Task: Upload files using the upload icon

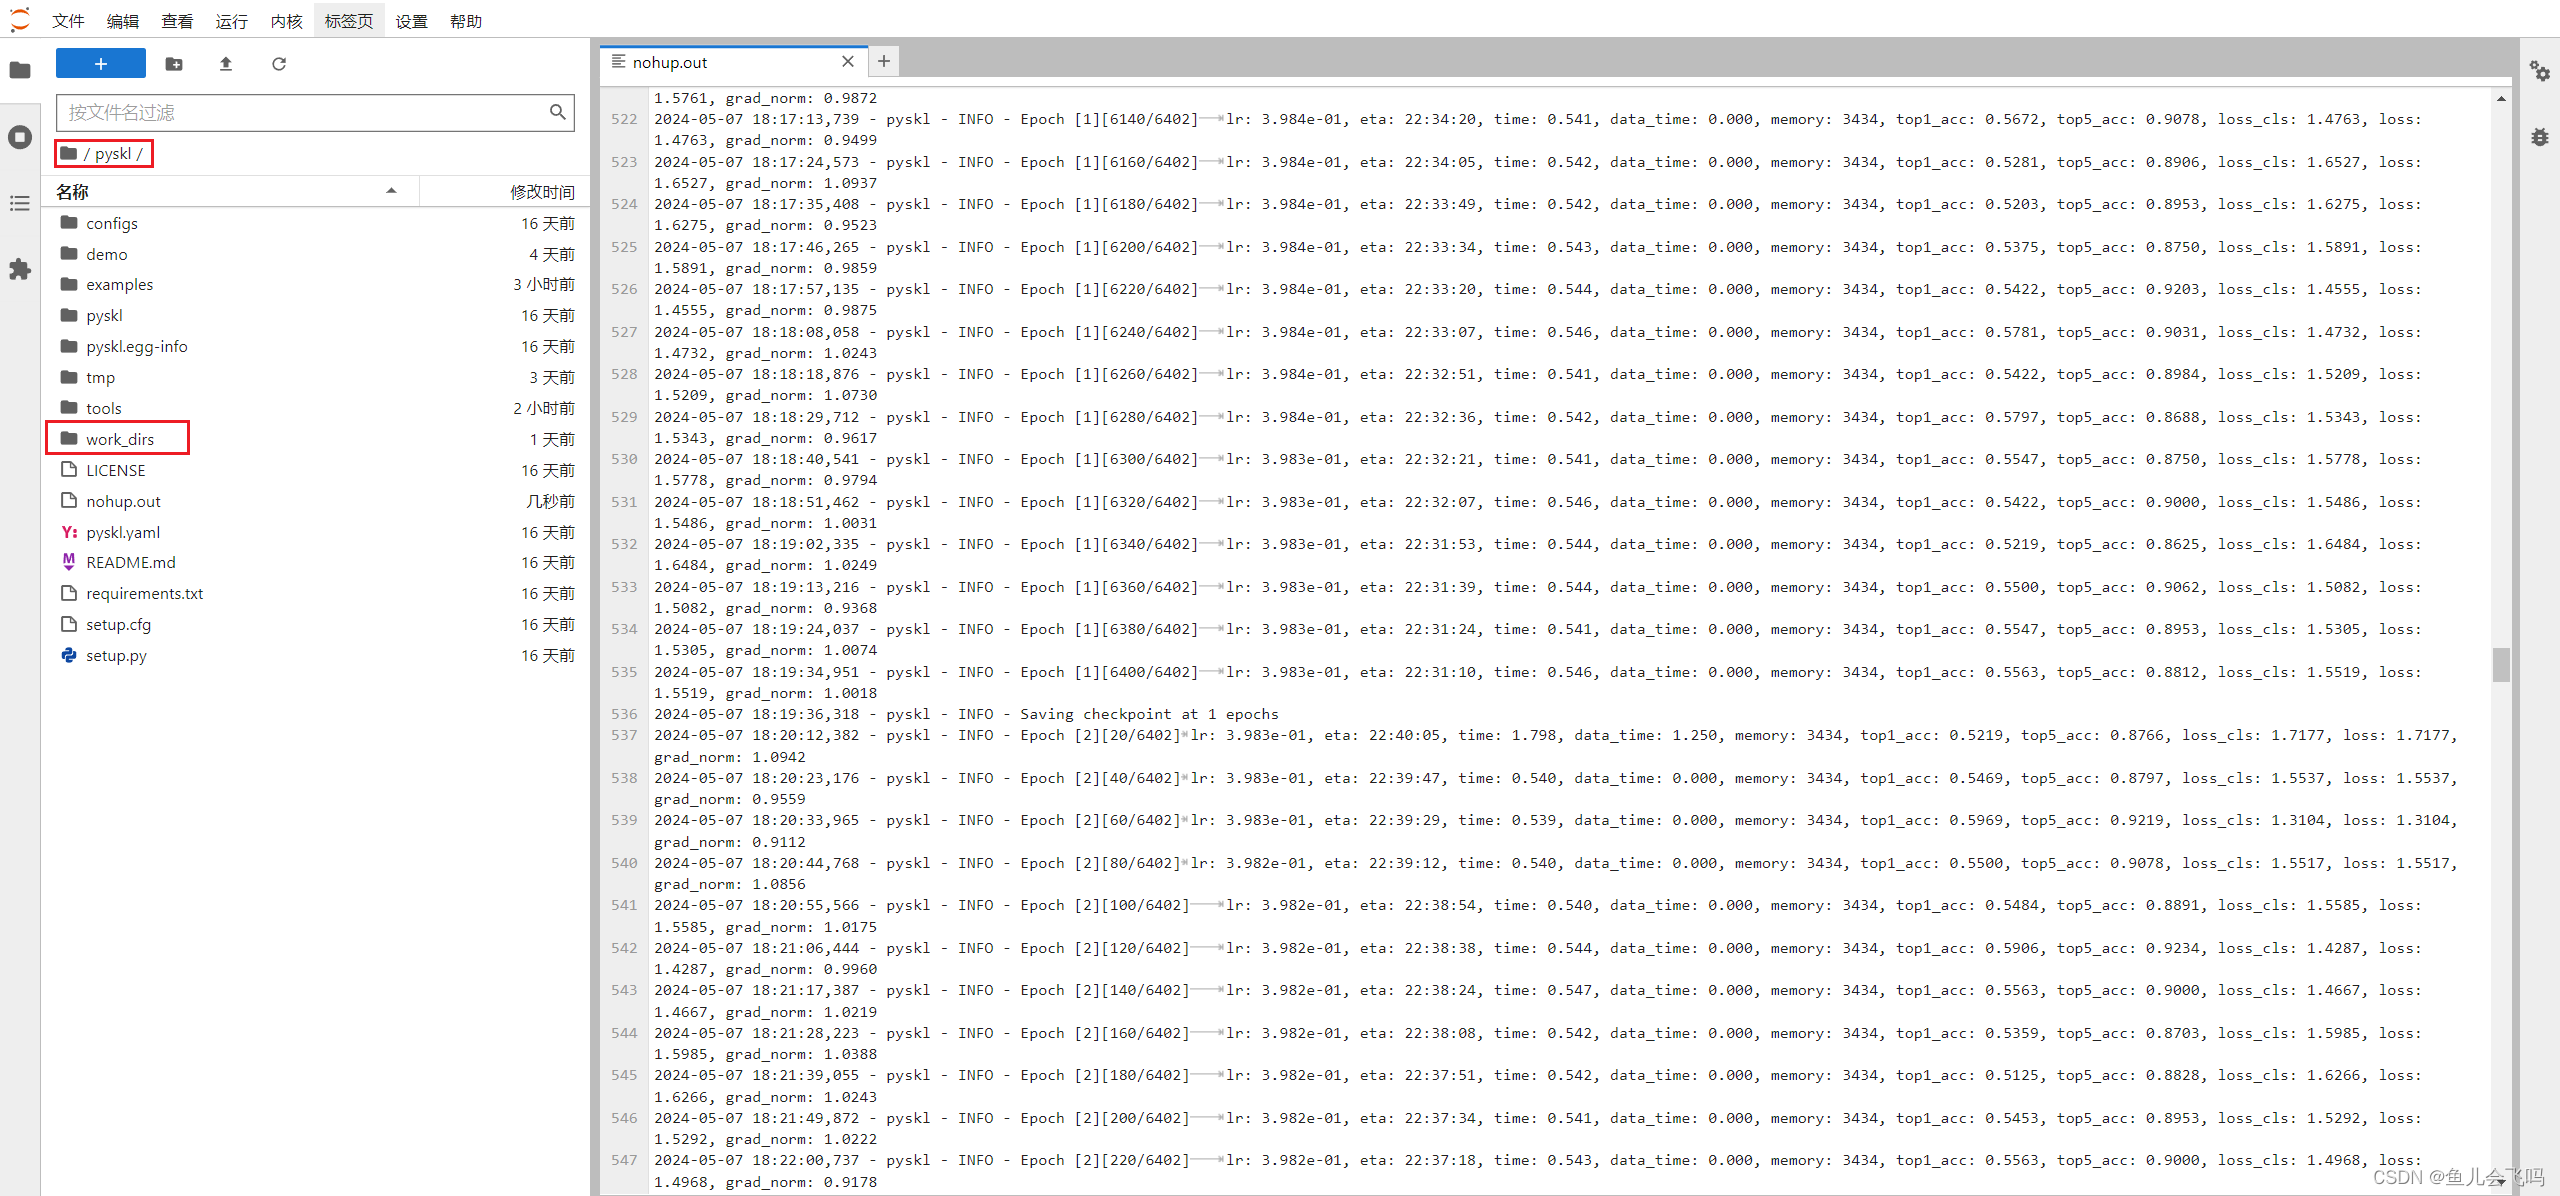Action: pos(226,63)
